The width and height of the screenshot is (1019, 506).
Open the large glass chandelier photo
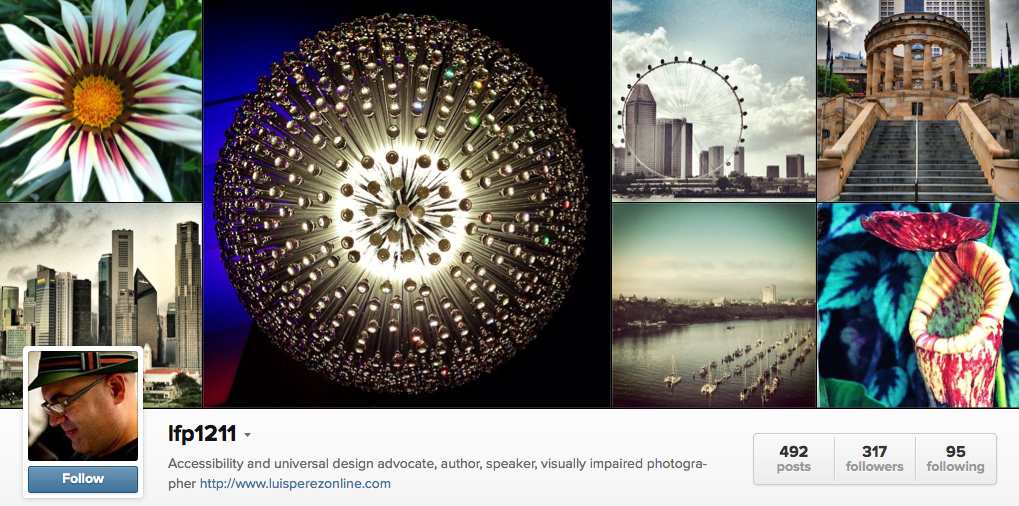[407, 203]
